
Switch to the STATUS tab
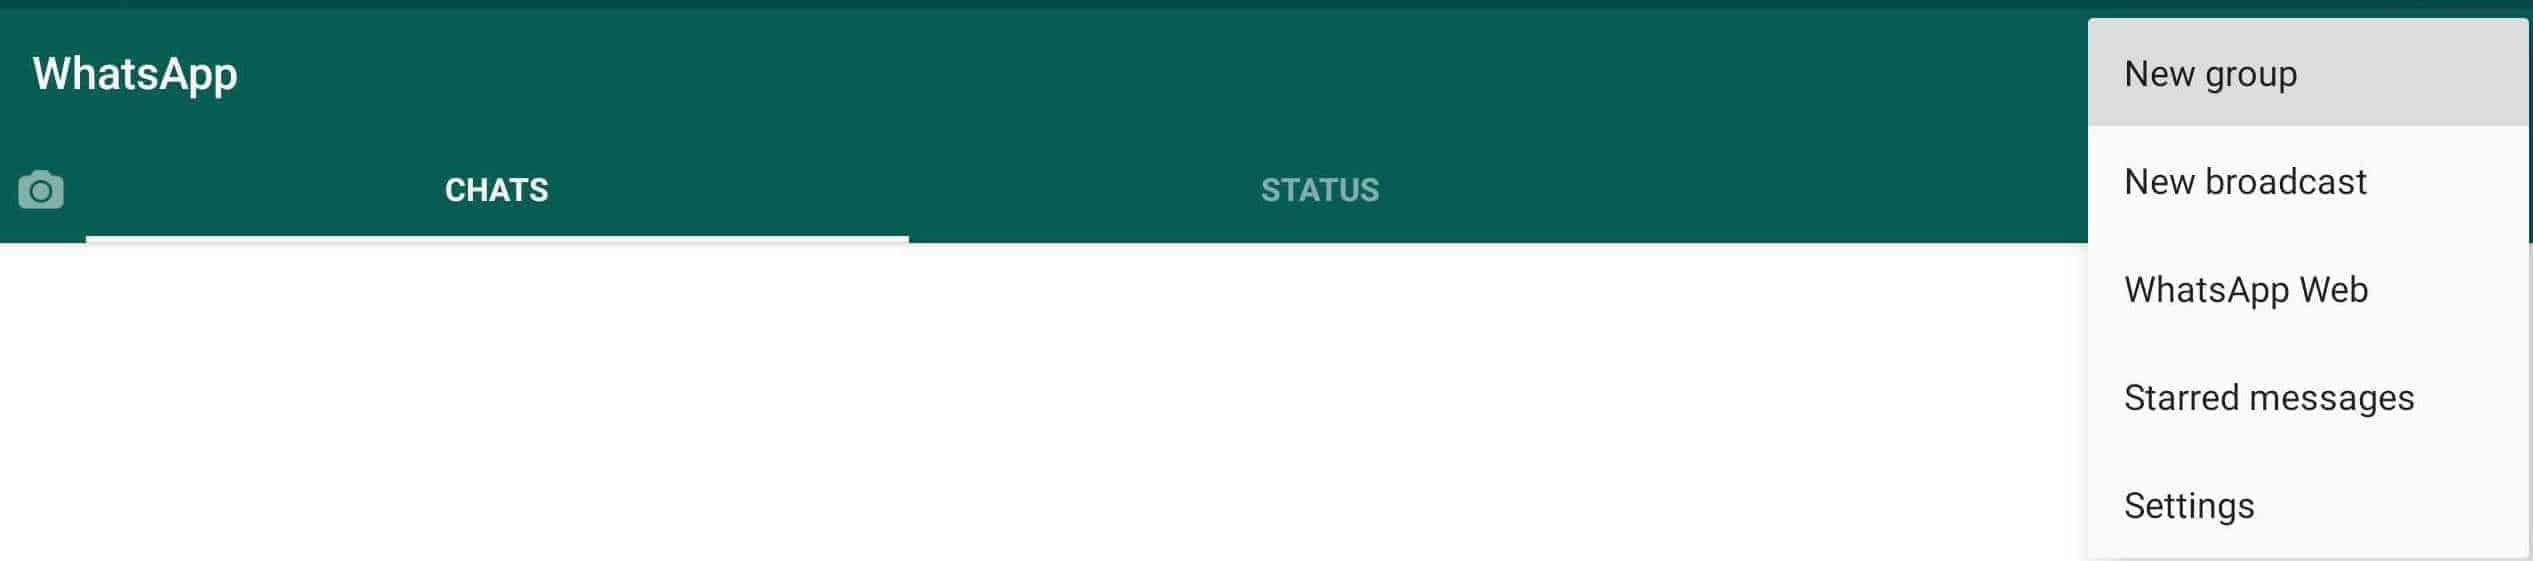1320,190
